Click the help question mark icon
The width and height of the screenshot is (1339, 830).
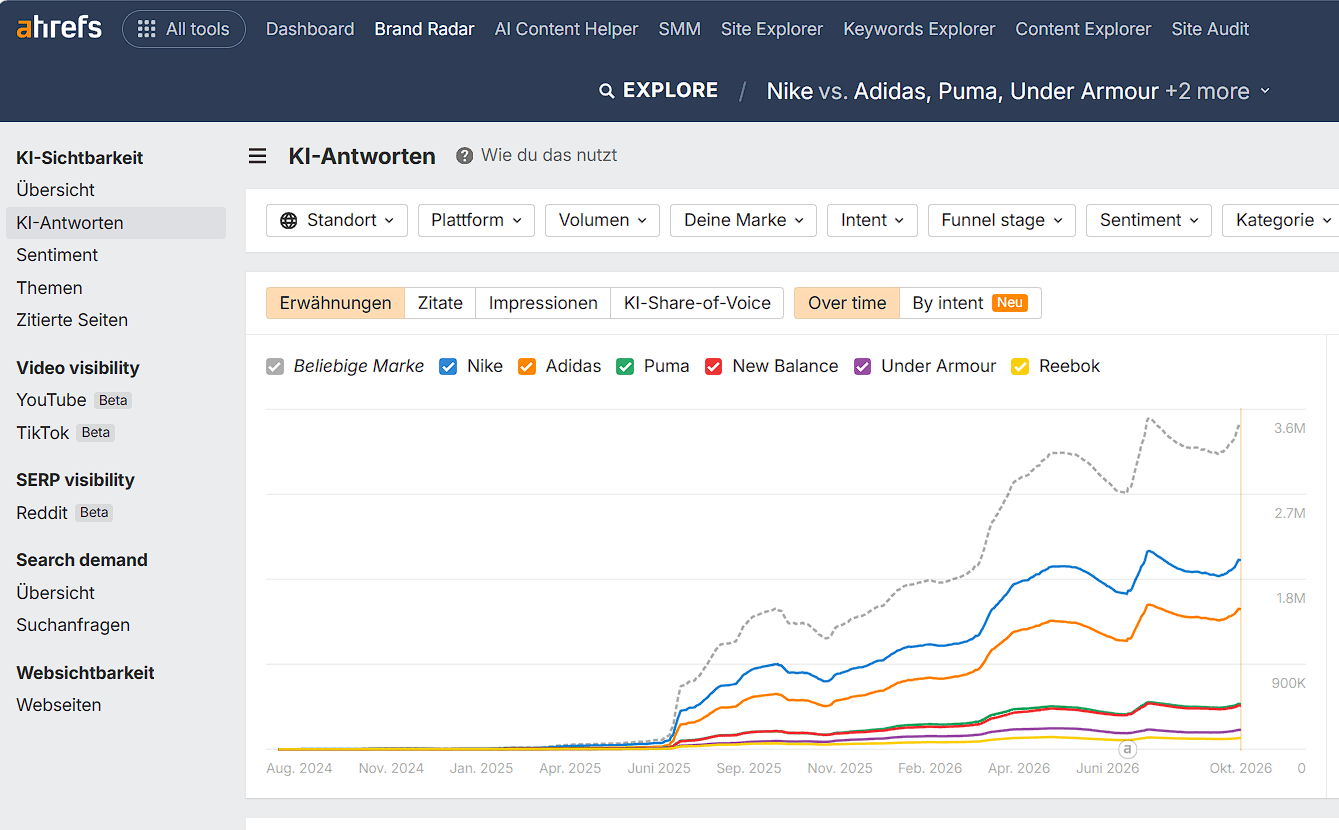point(464,155)
